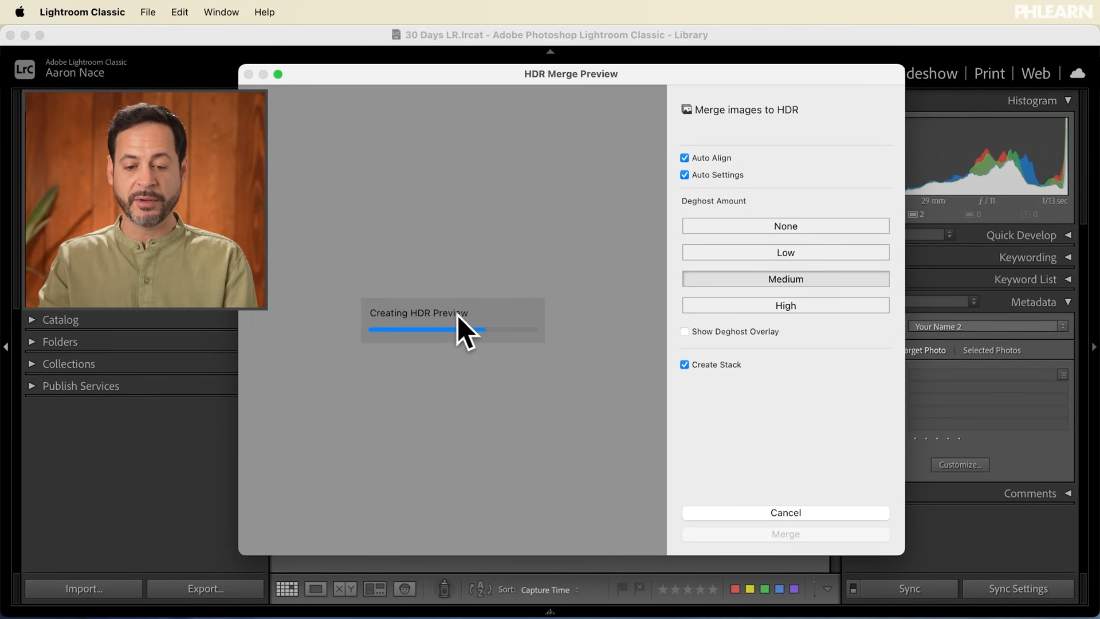Switch to Compare XY view
The image size is (1100, 619).
pyautogui.click(x=344, y=589)
